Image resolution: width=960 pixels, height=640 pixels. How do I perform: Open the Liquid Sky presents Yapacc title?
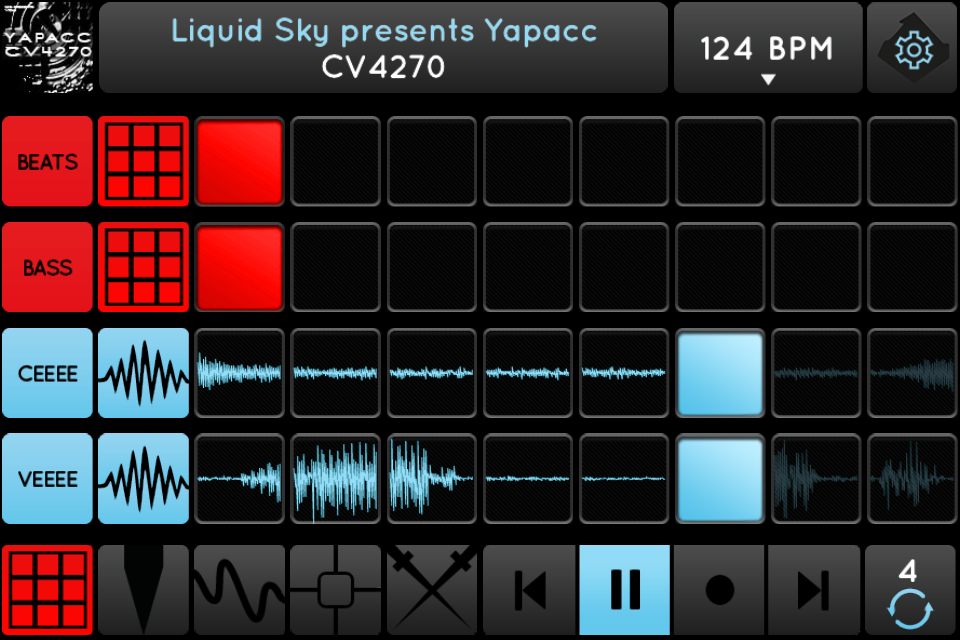[383, 48]
